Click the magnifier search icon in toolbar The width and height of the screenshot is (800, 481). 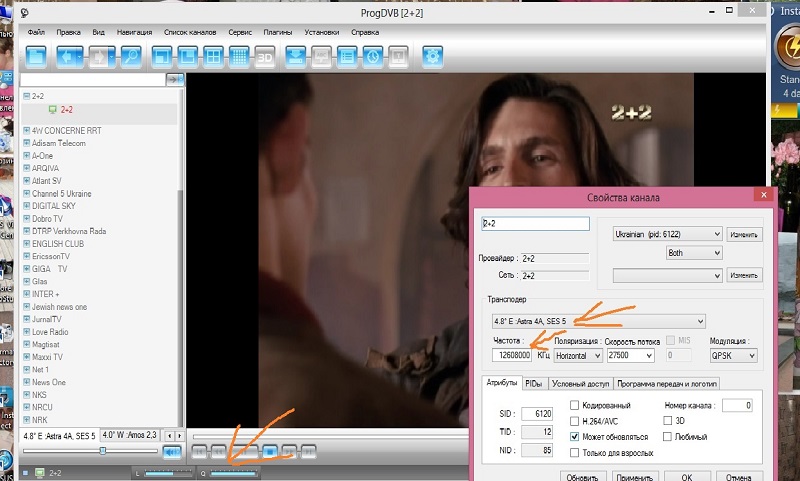click(131, 56)
